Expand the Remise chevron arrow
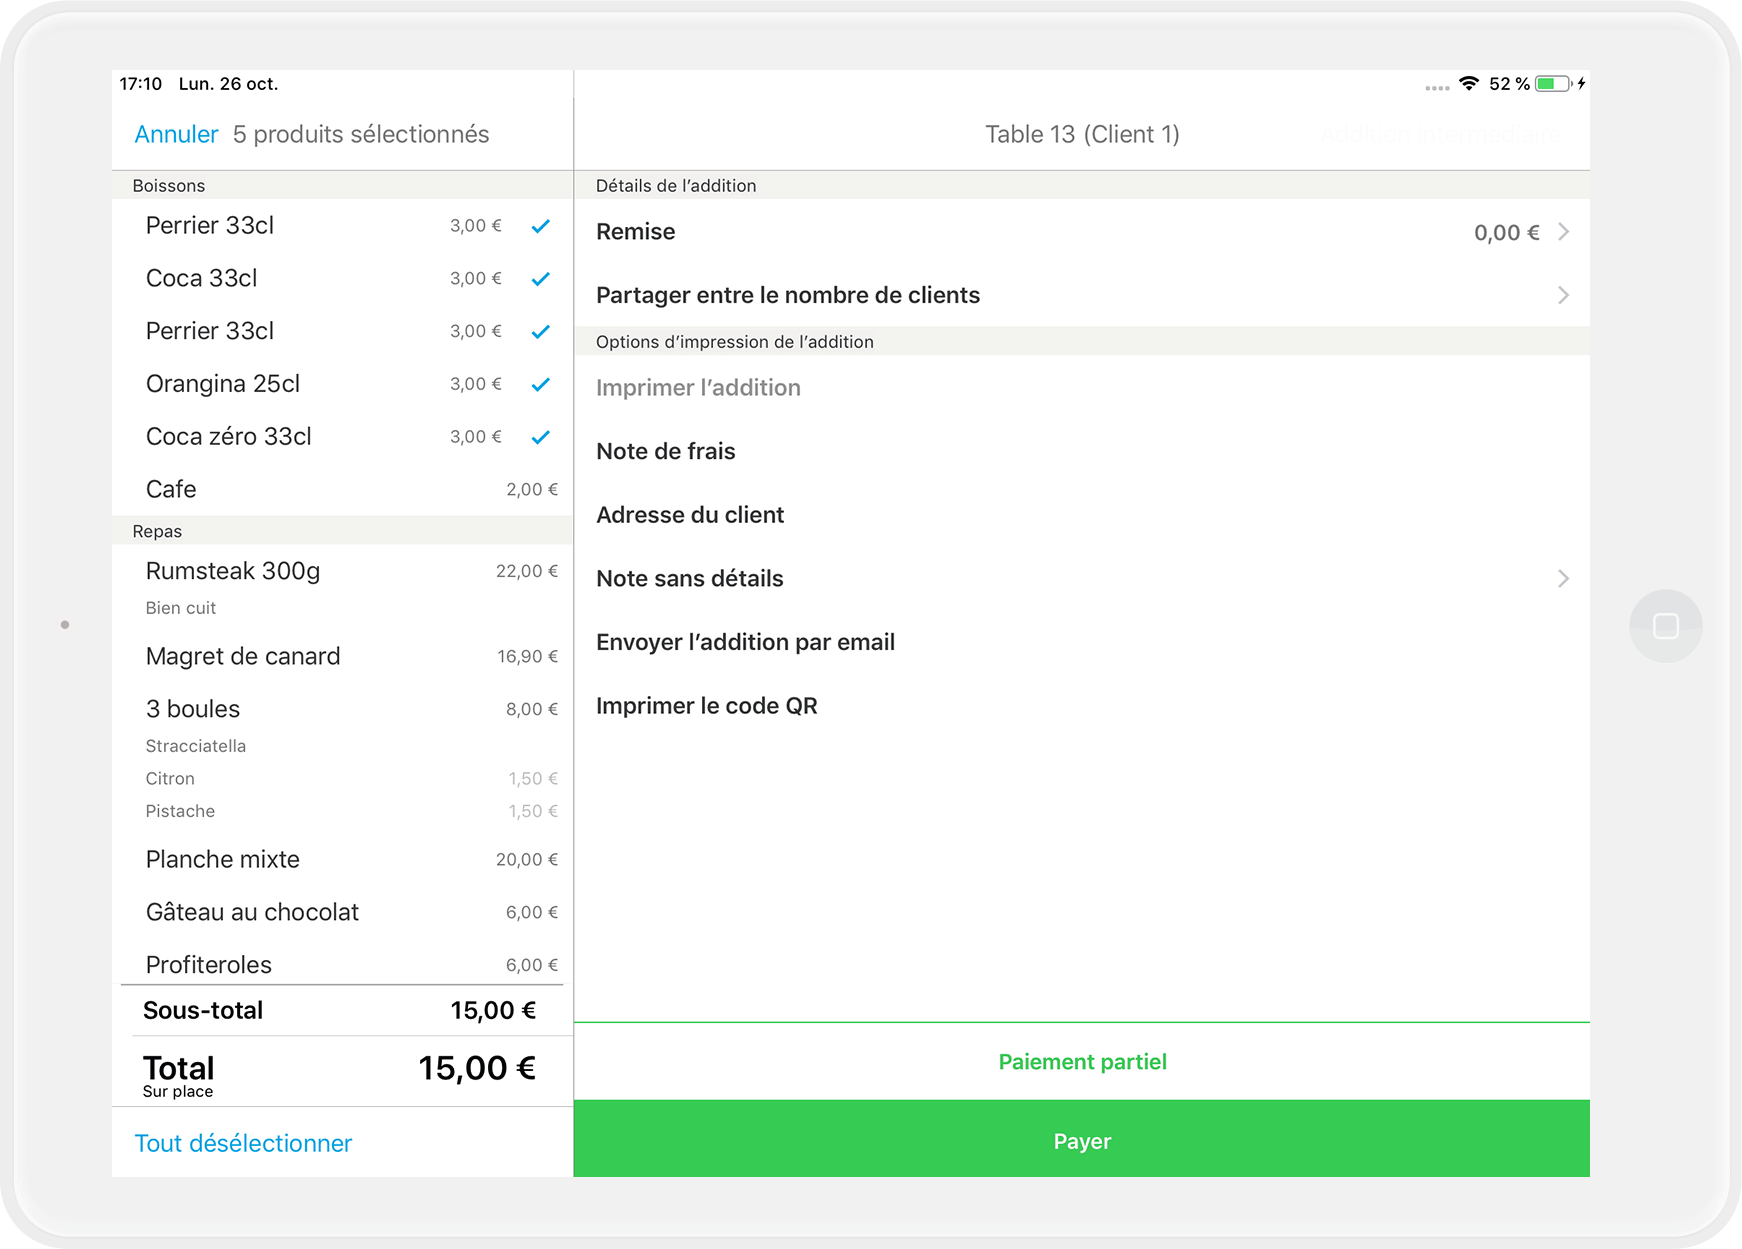This screenshot has height=1249, width=1742. tap(1563, 232)
